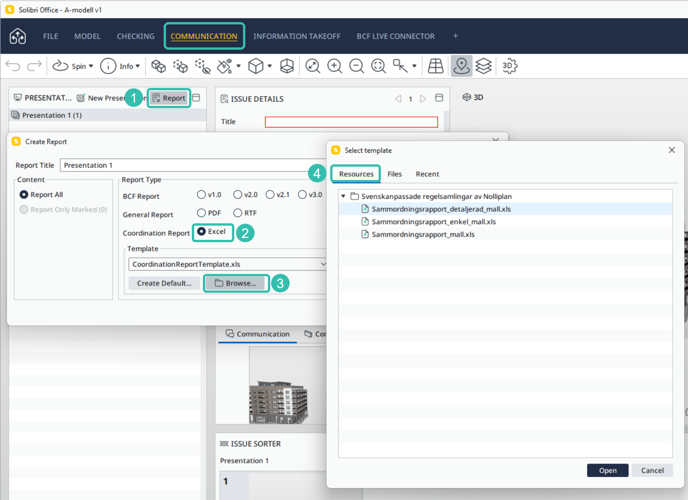The image size is (688, 500).
Task: Open the 3D settings gear icon
Action: click(510, 66)
